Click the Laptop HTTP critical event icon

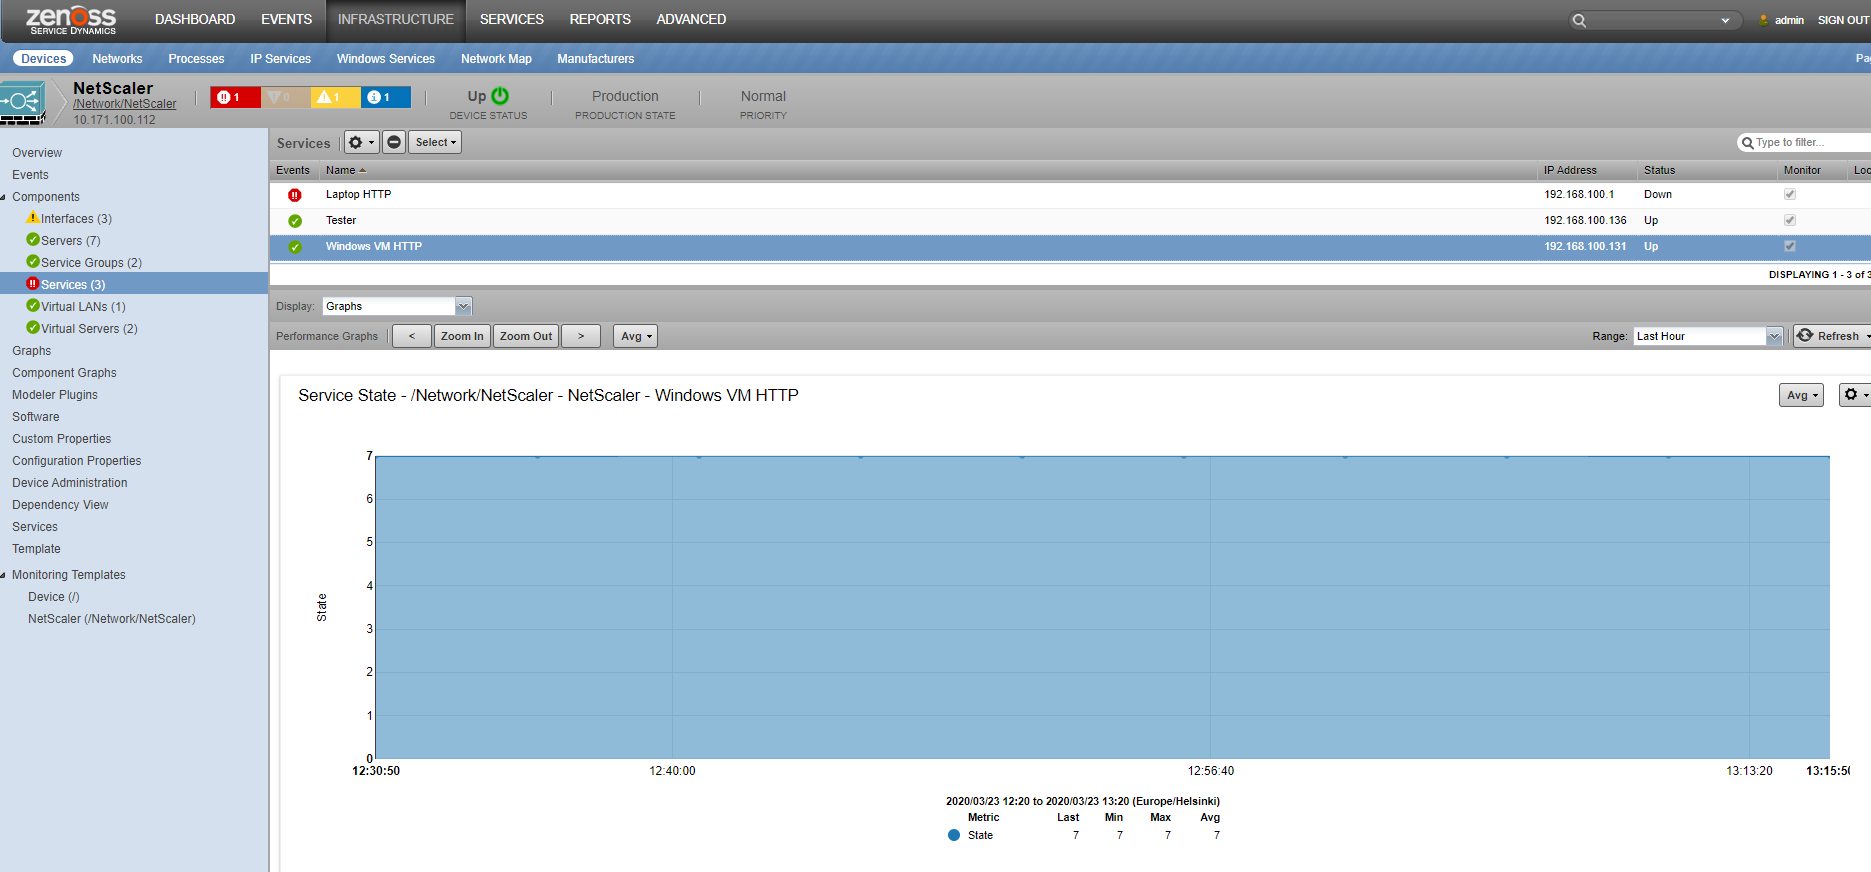coord(295,195)
